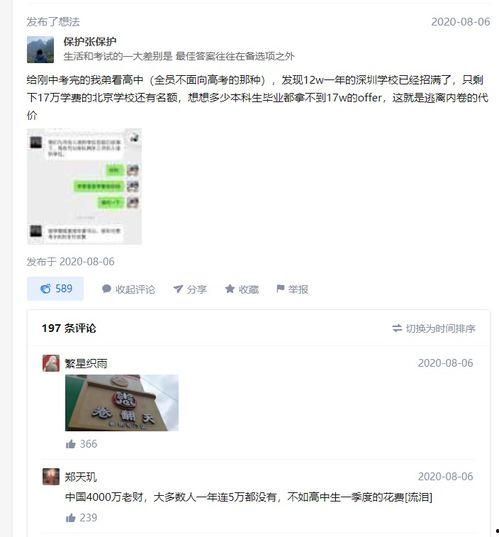Screen dimensions: 499x537
Task: Click the 举报 flag icon
Action: point(280,289)
